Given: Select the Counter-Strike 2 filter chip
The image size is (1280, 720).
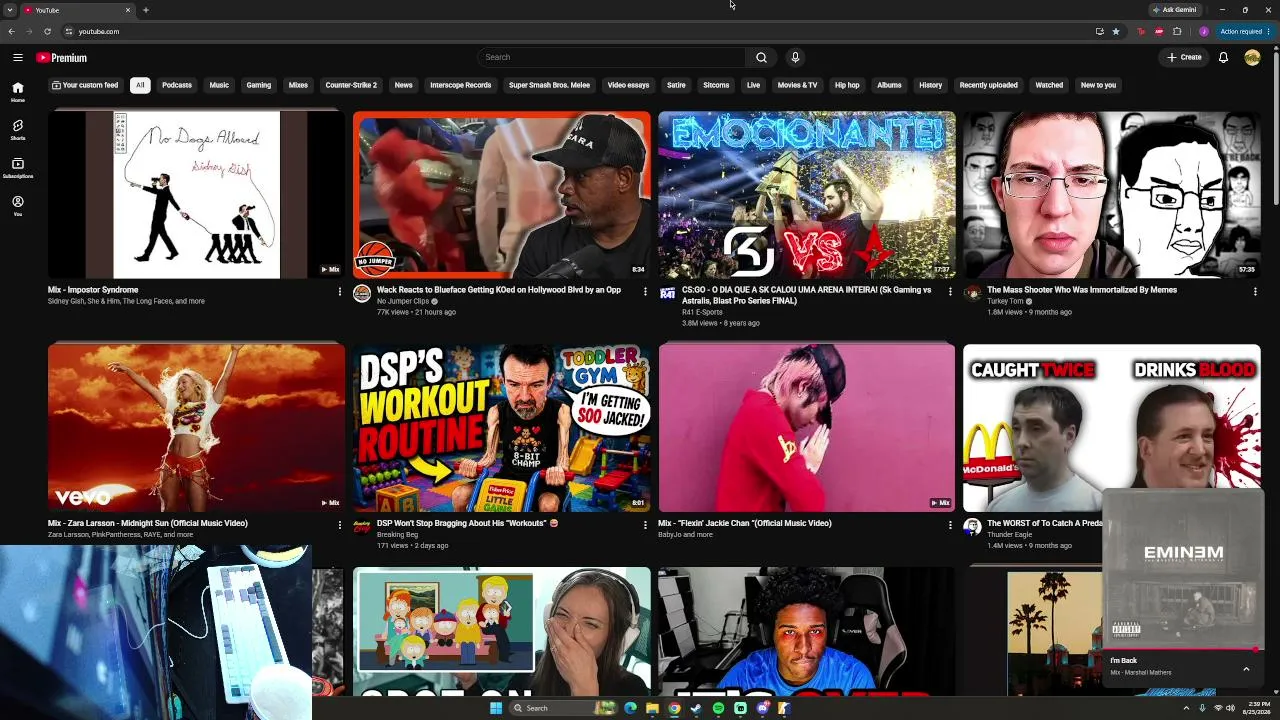Looking at the screenshot, I should click(x=351, y=85).
